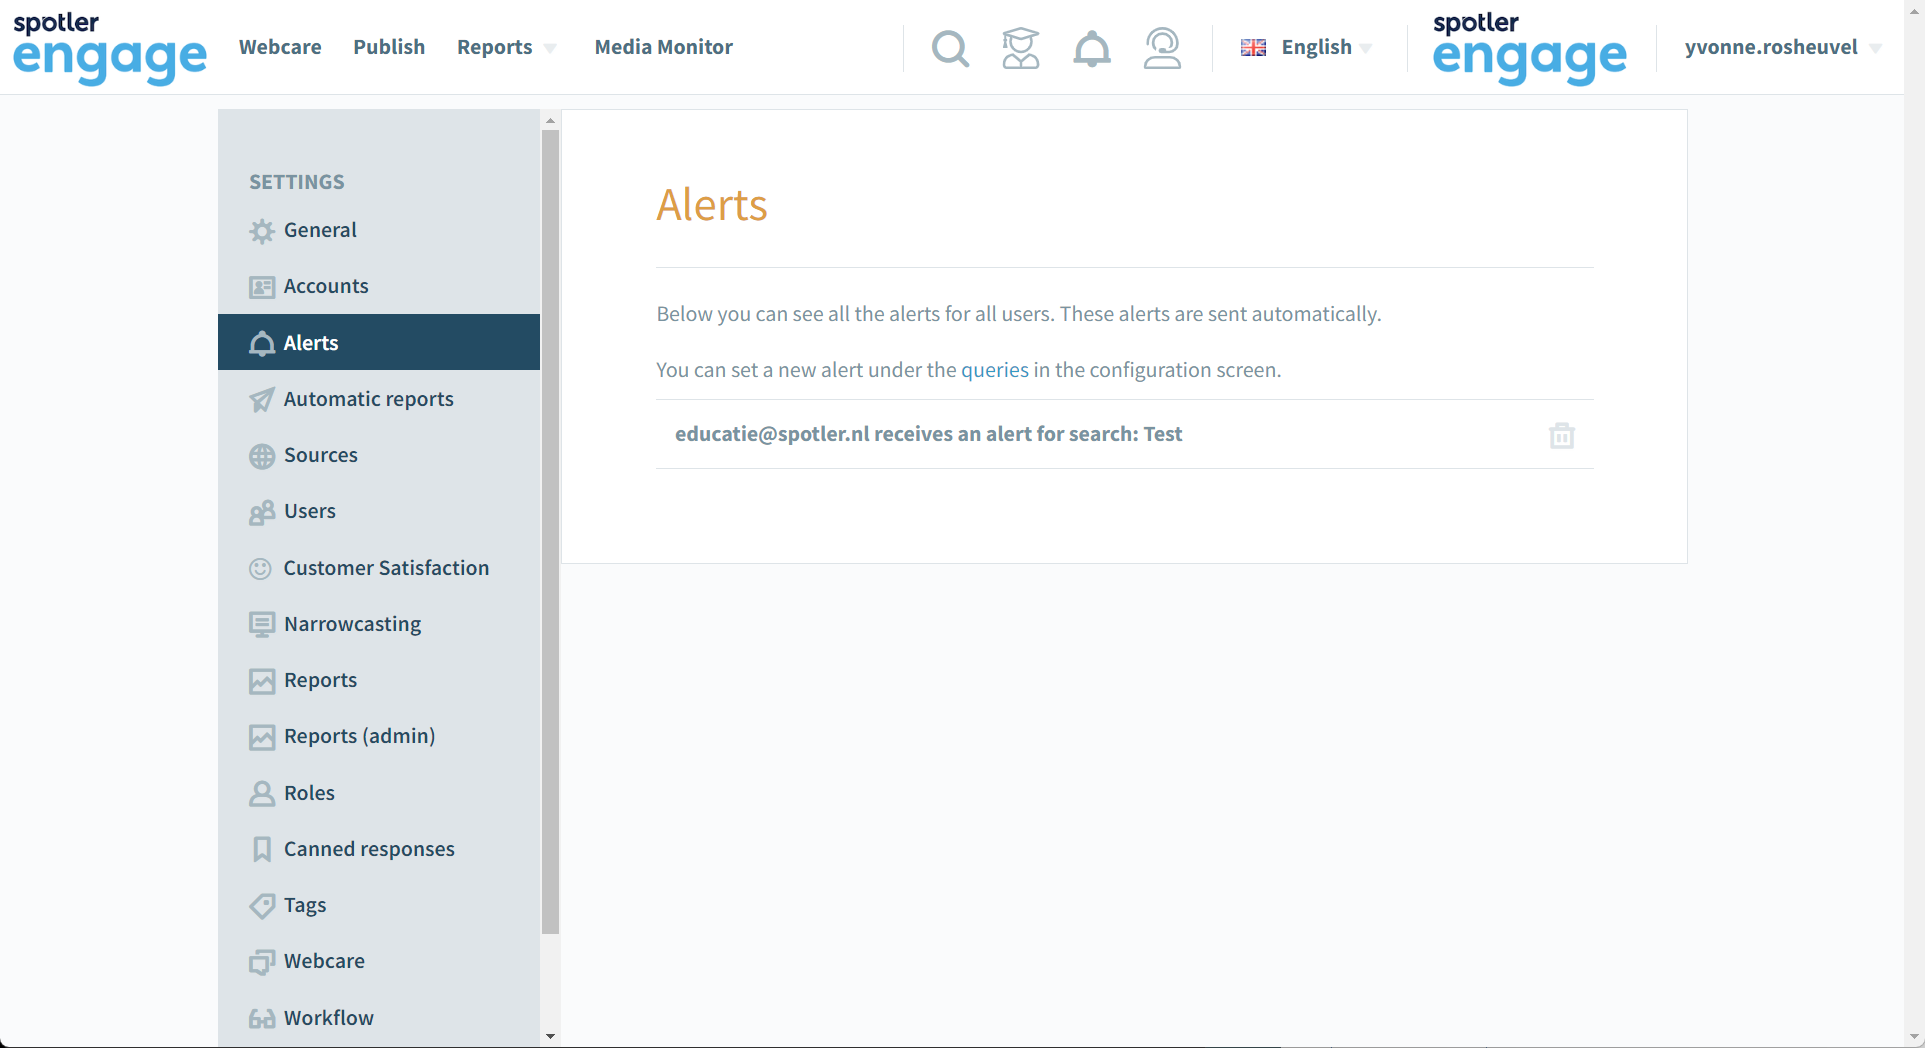Screen dimensions: 1925x1048
Task: Open the notifications bell in header
Action: (x=1091, y=48)
